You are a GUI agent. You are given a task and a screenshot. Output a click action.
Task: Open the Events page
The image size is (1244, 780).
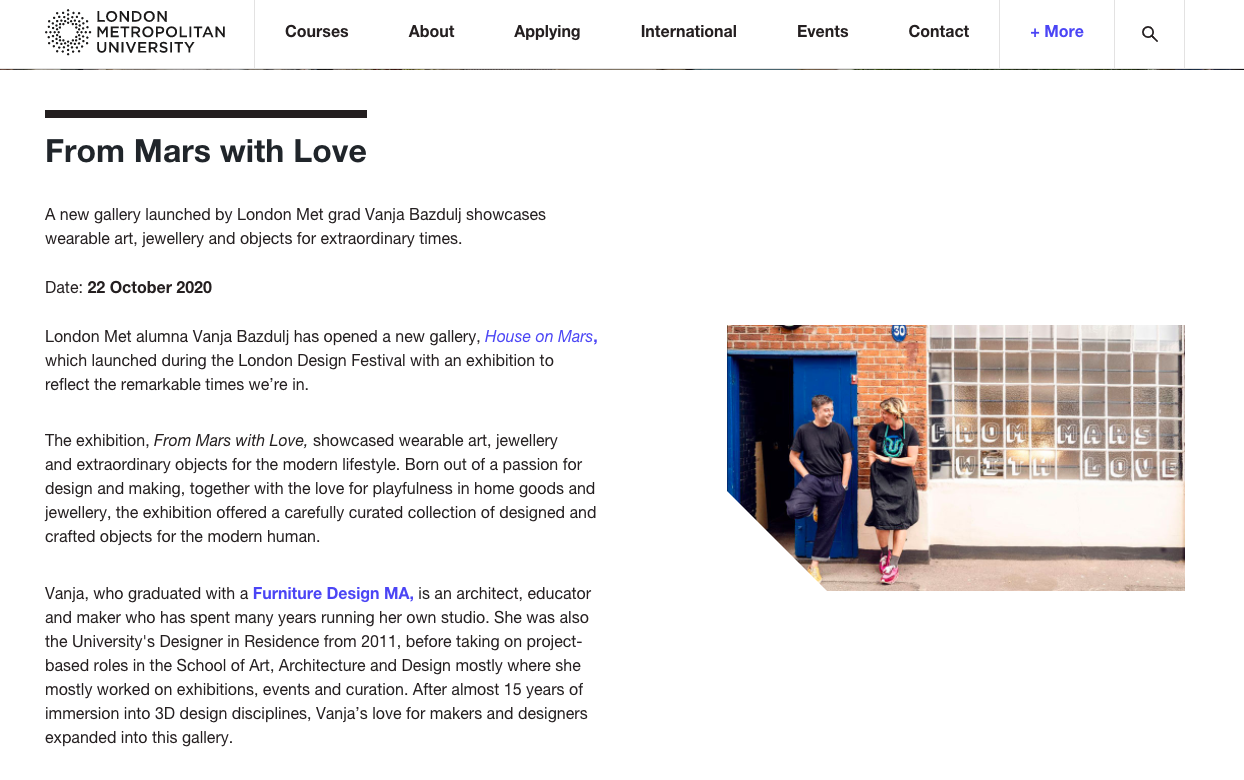click(x=823, y=32)
